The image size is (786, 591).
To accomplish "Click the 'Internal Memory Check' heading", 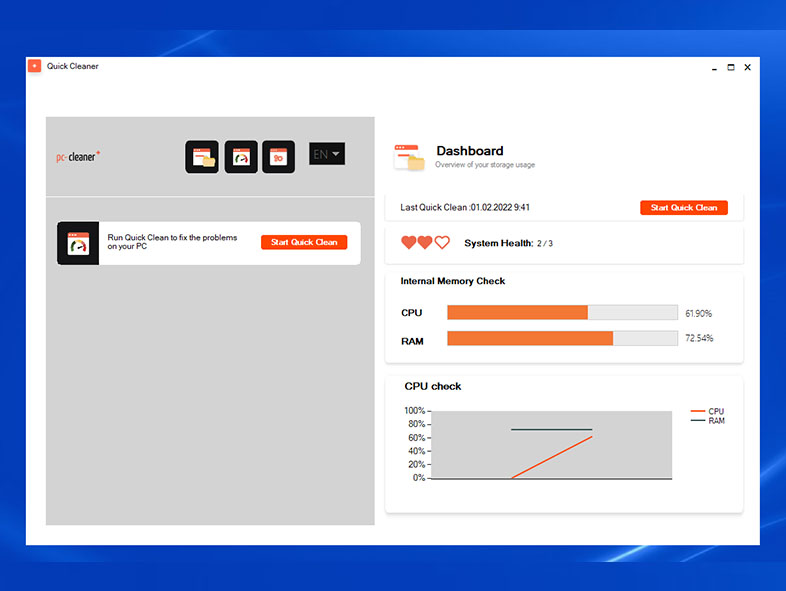I will [453, 281].
